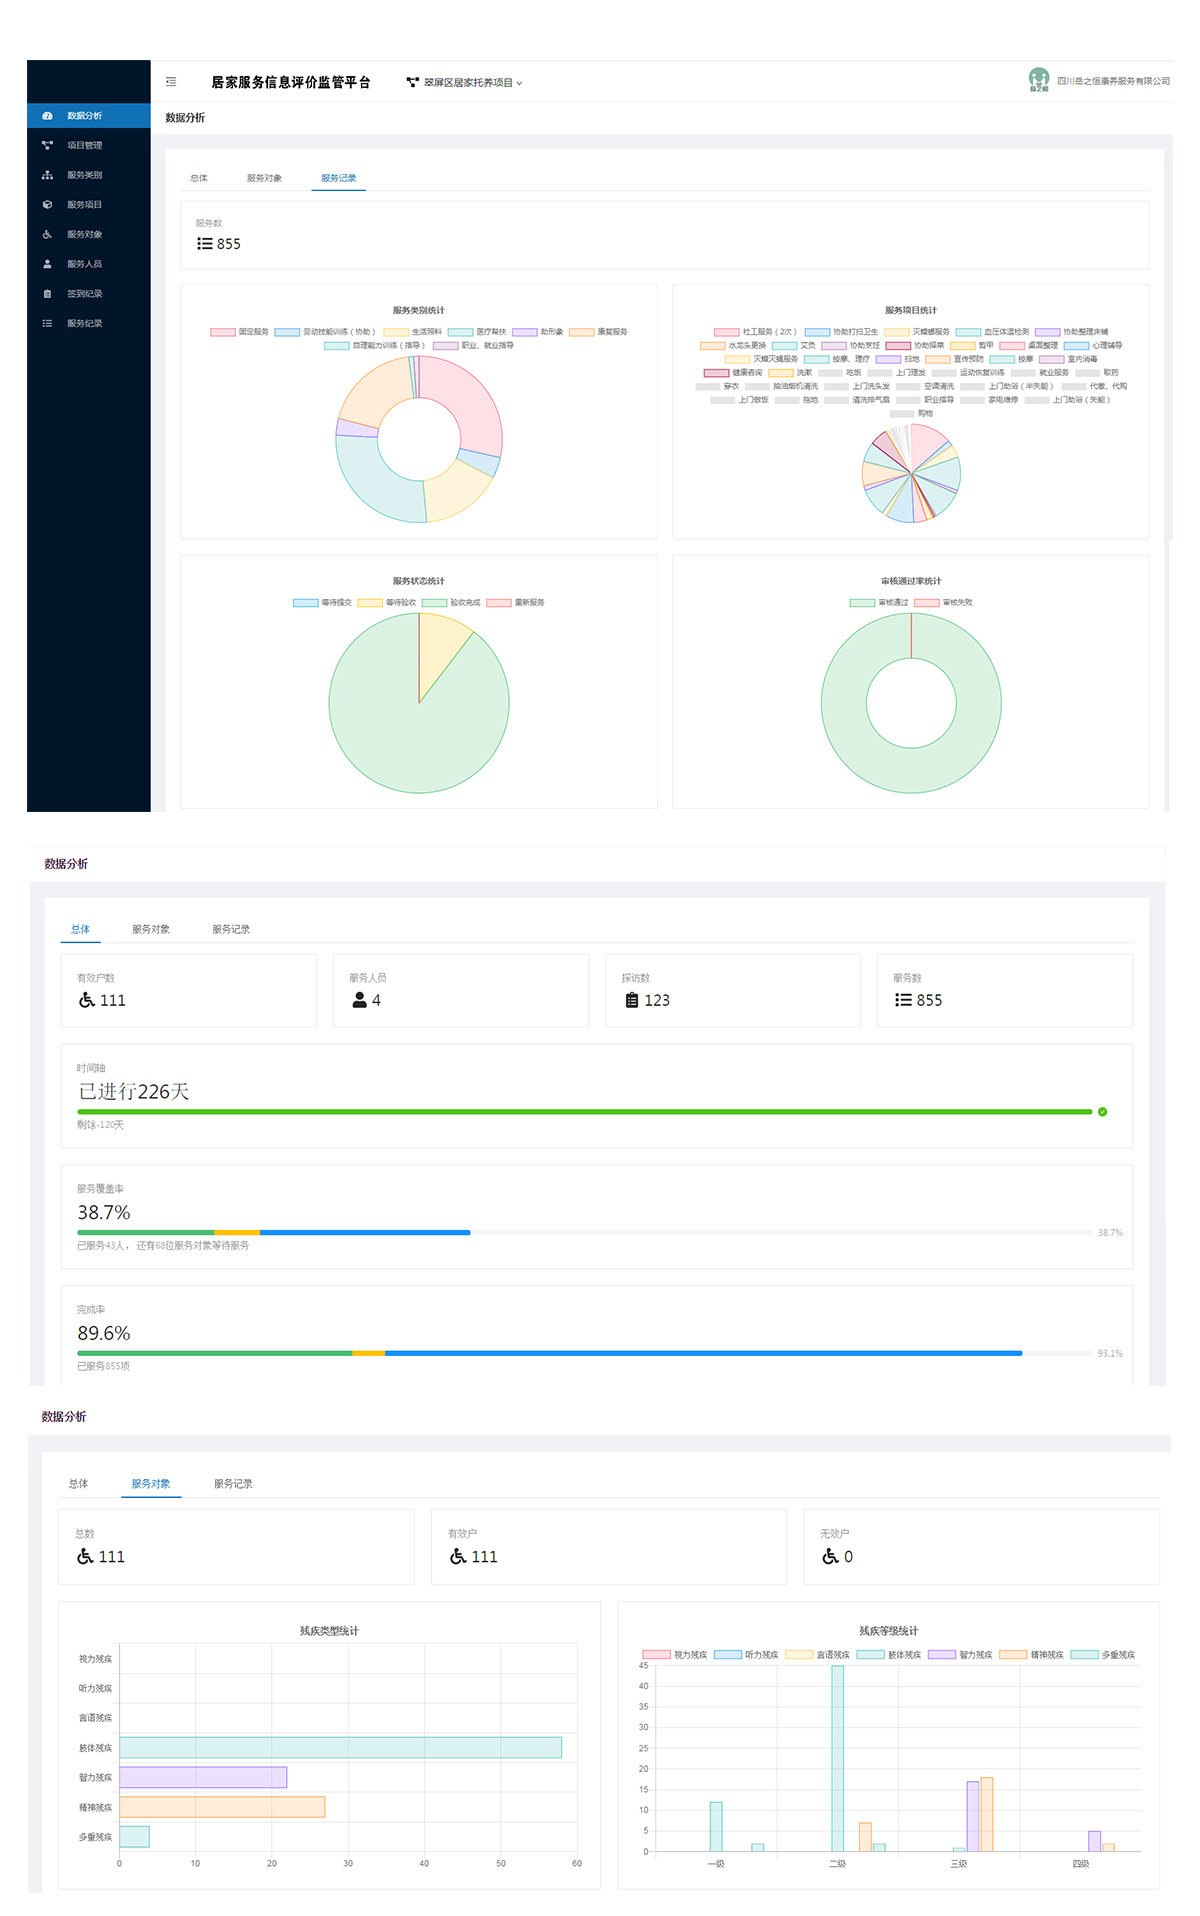
Task: Click the 肢体残疾 bar in 残疾类型统计 chart
Action: [x=340, y=1747]
